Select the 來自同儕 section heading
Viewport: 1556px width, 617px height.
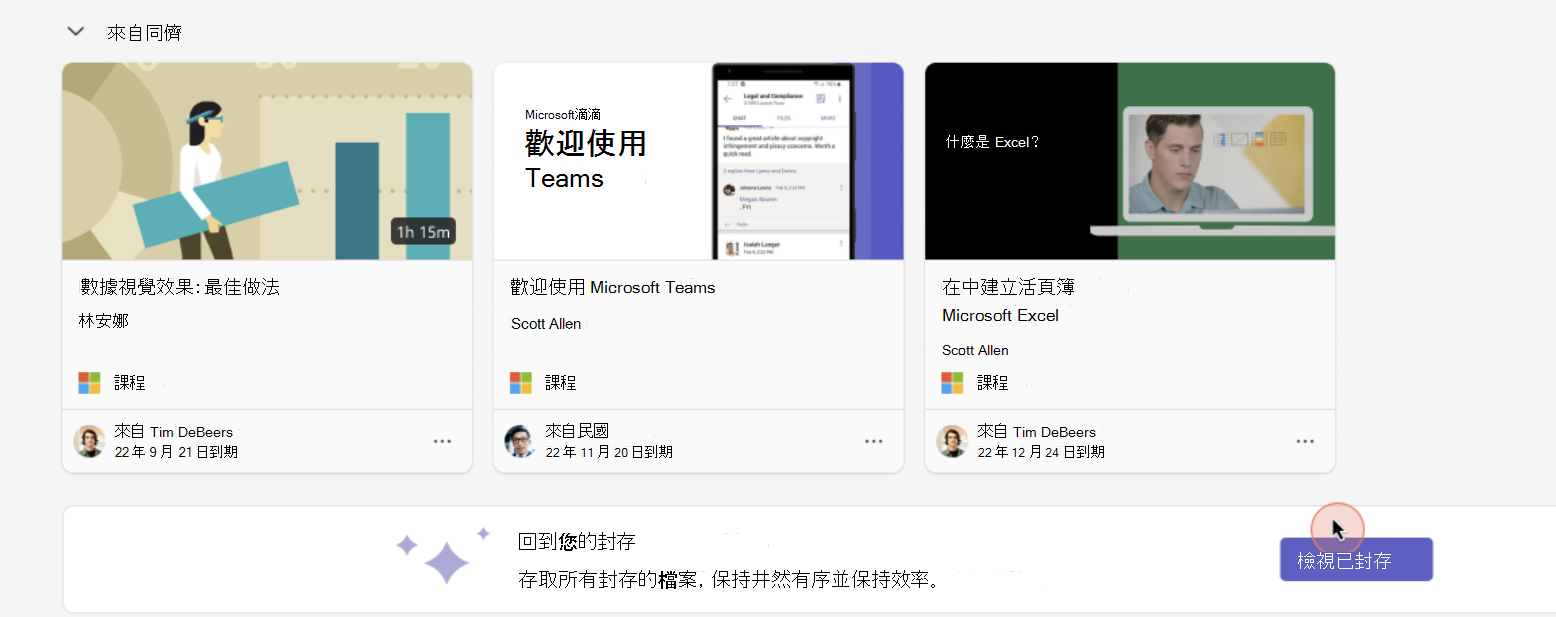pyautogui.click(x=144, y=33)
